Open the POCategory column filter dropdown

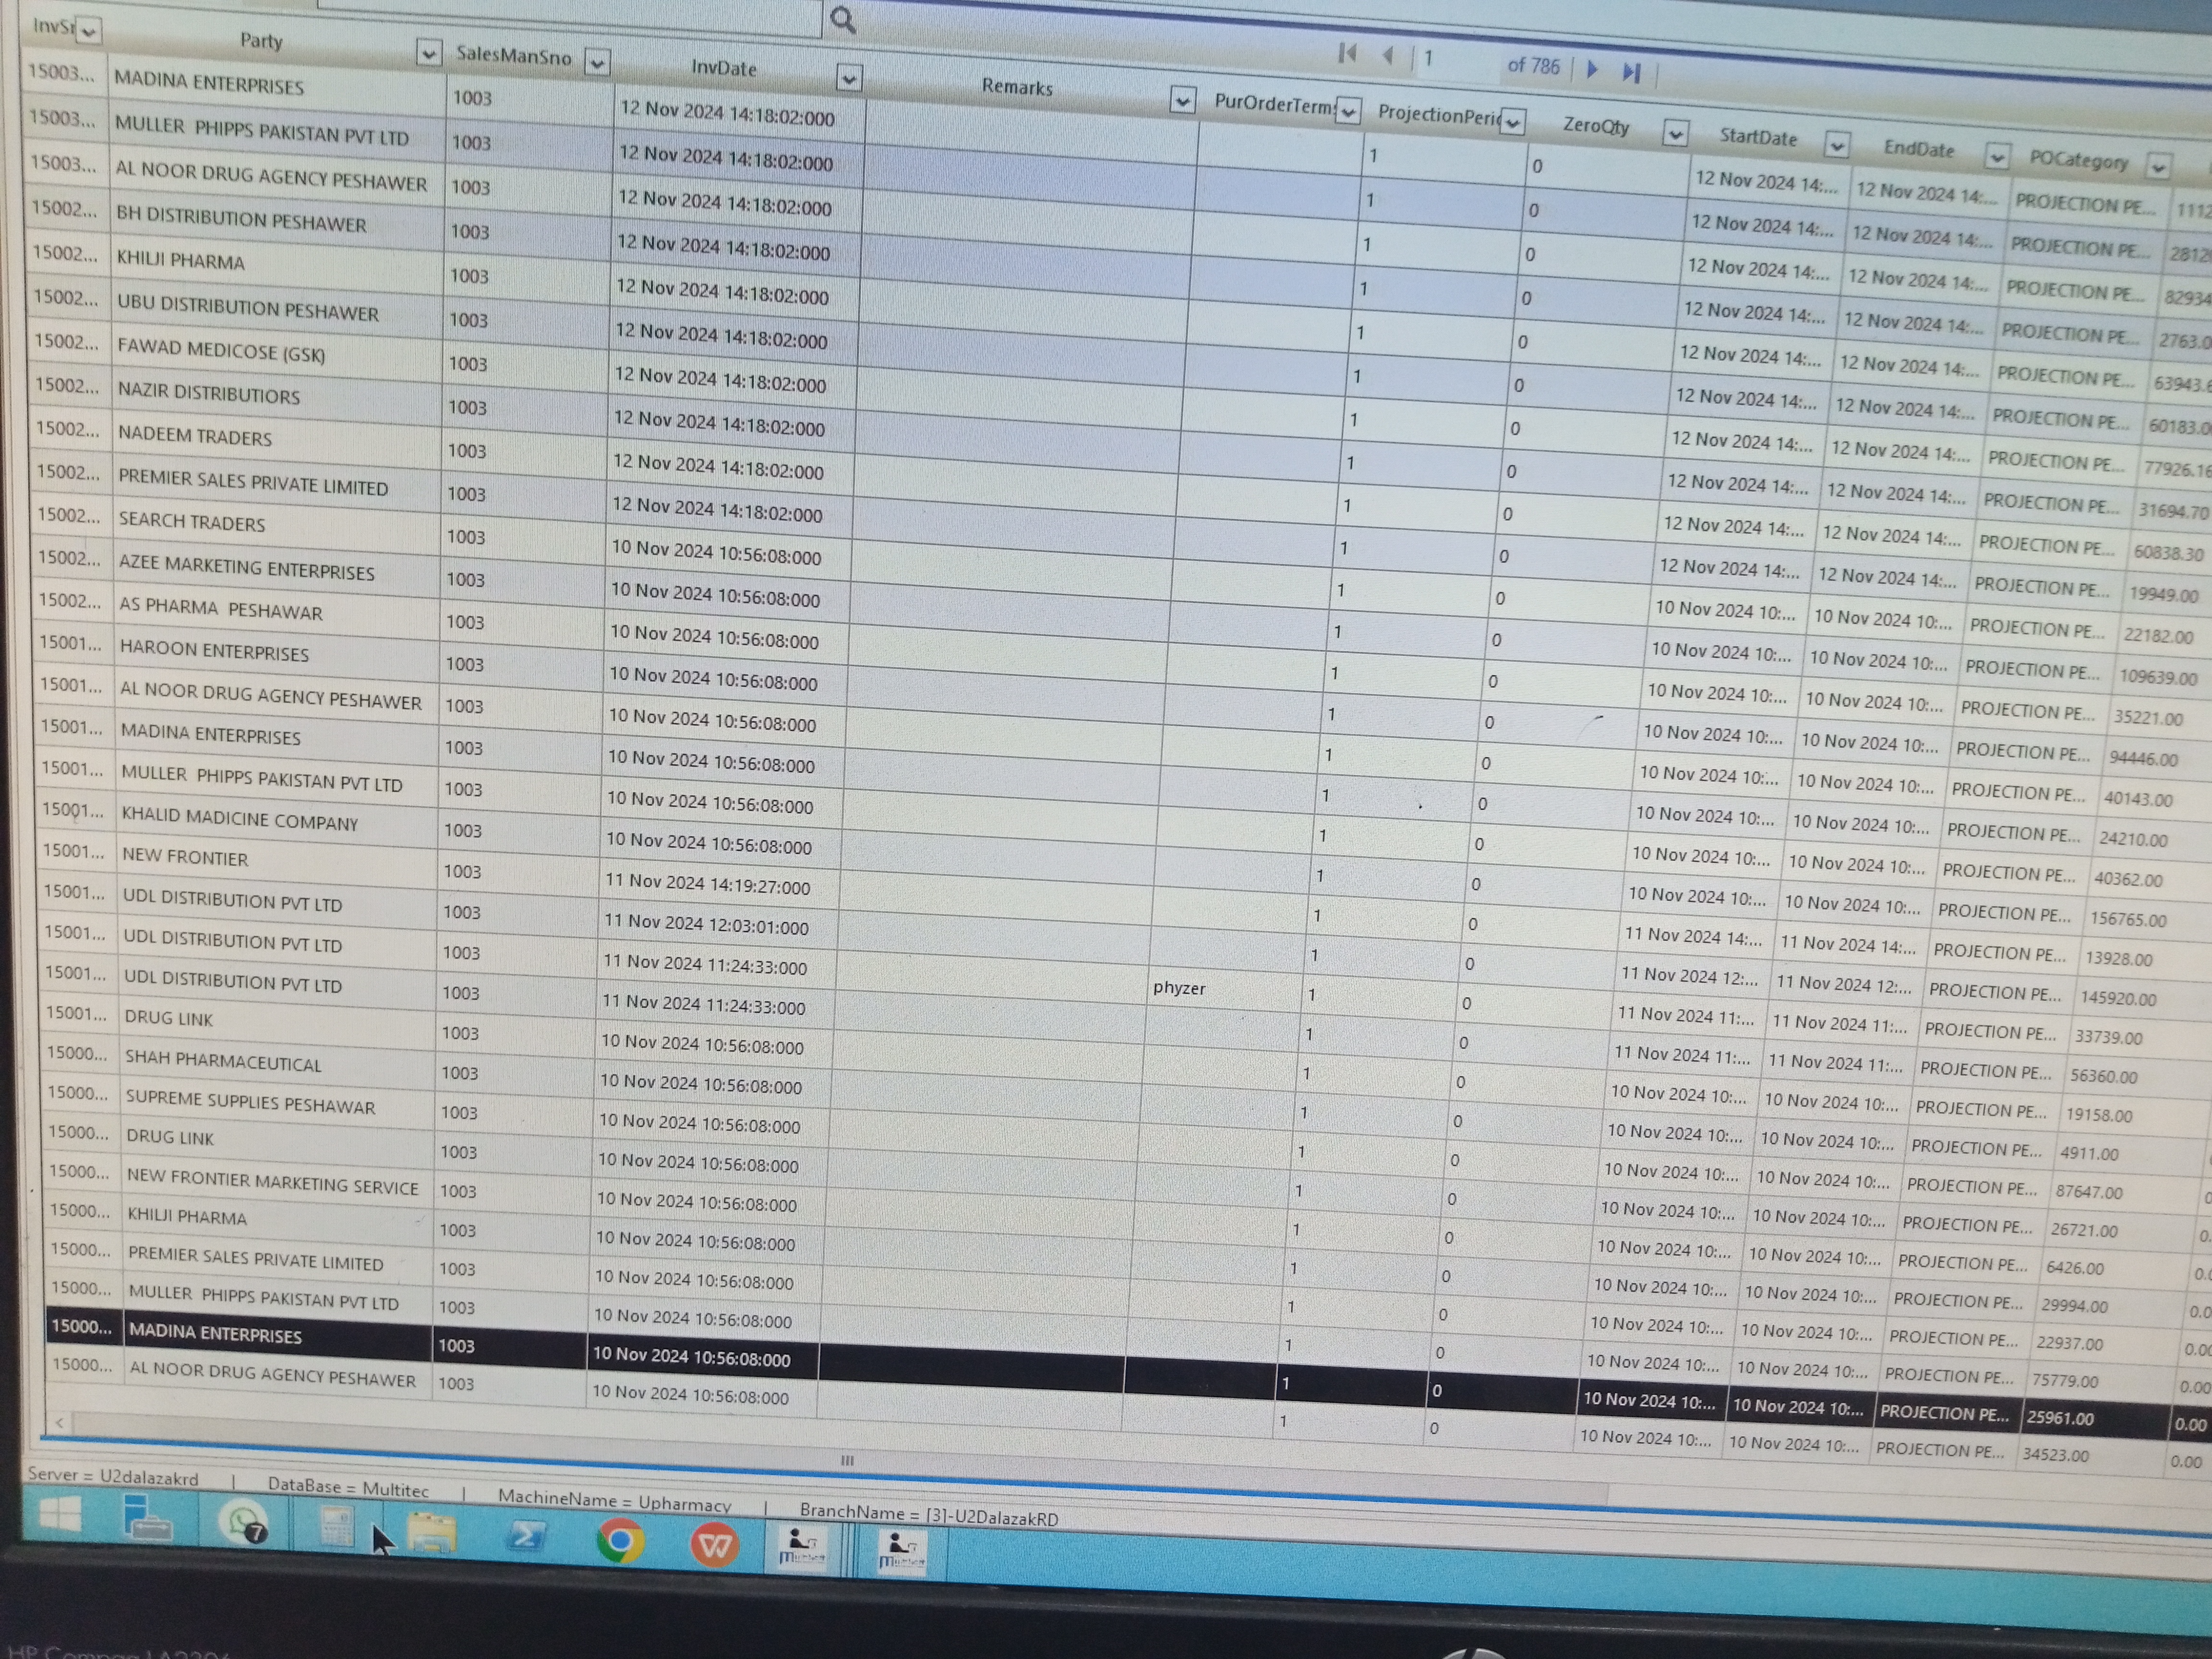[x=2158, y=166]
